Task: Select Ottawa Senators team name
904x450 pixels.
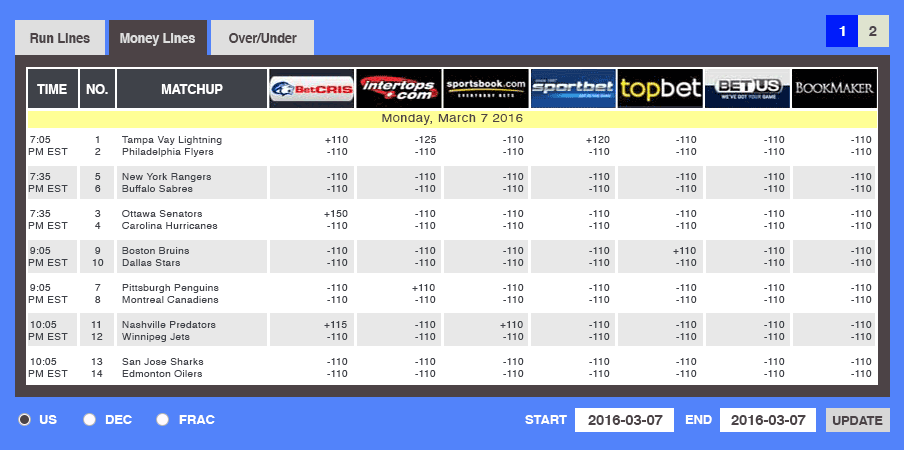Action: point(162,214)
